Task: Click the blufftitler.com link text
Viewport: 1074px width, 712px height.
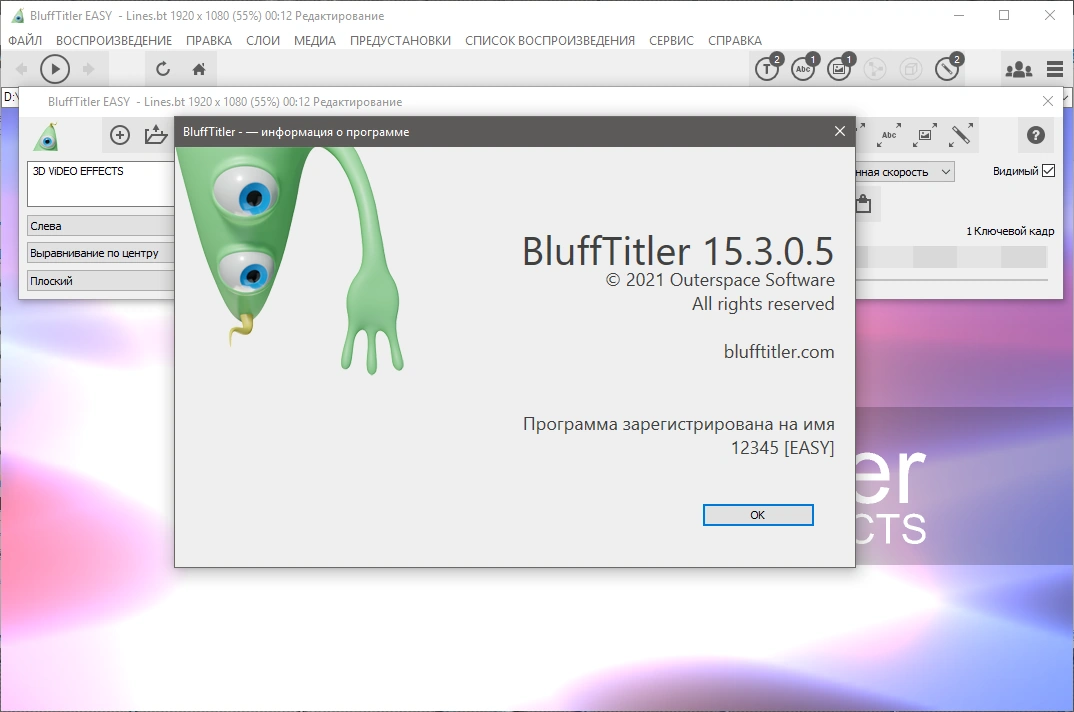Action: pyautogui.click(x=779, y=352)
